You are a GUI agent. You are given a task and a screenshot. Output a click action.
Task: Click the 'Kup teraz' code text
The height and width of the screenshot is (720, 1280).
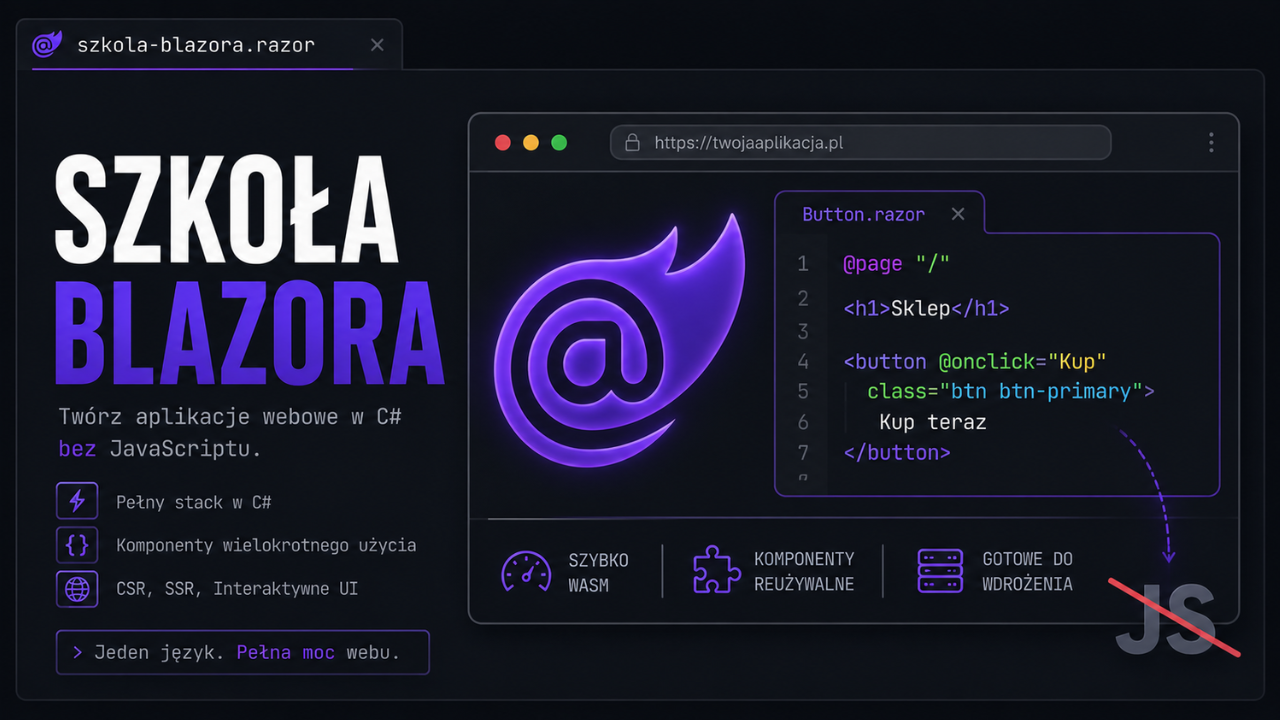(x=933, y=422)
